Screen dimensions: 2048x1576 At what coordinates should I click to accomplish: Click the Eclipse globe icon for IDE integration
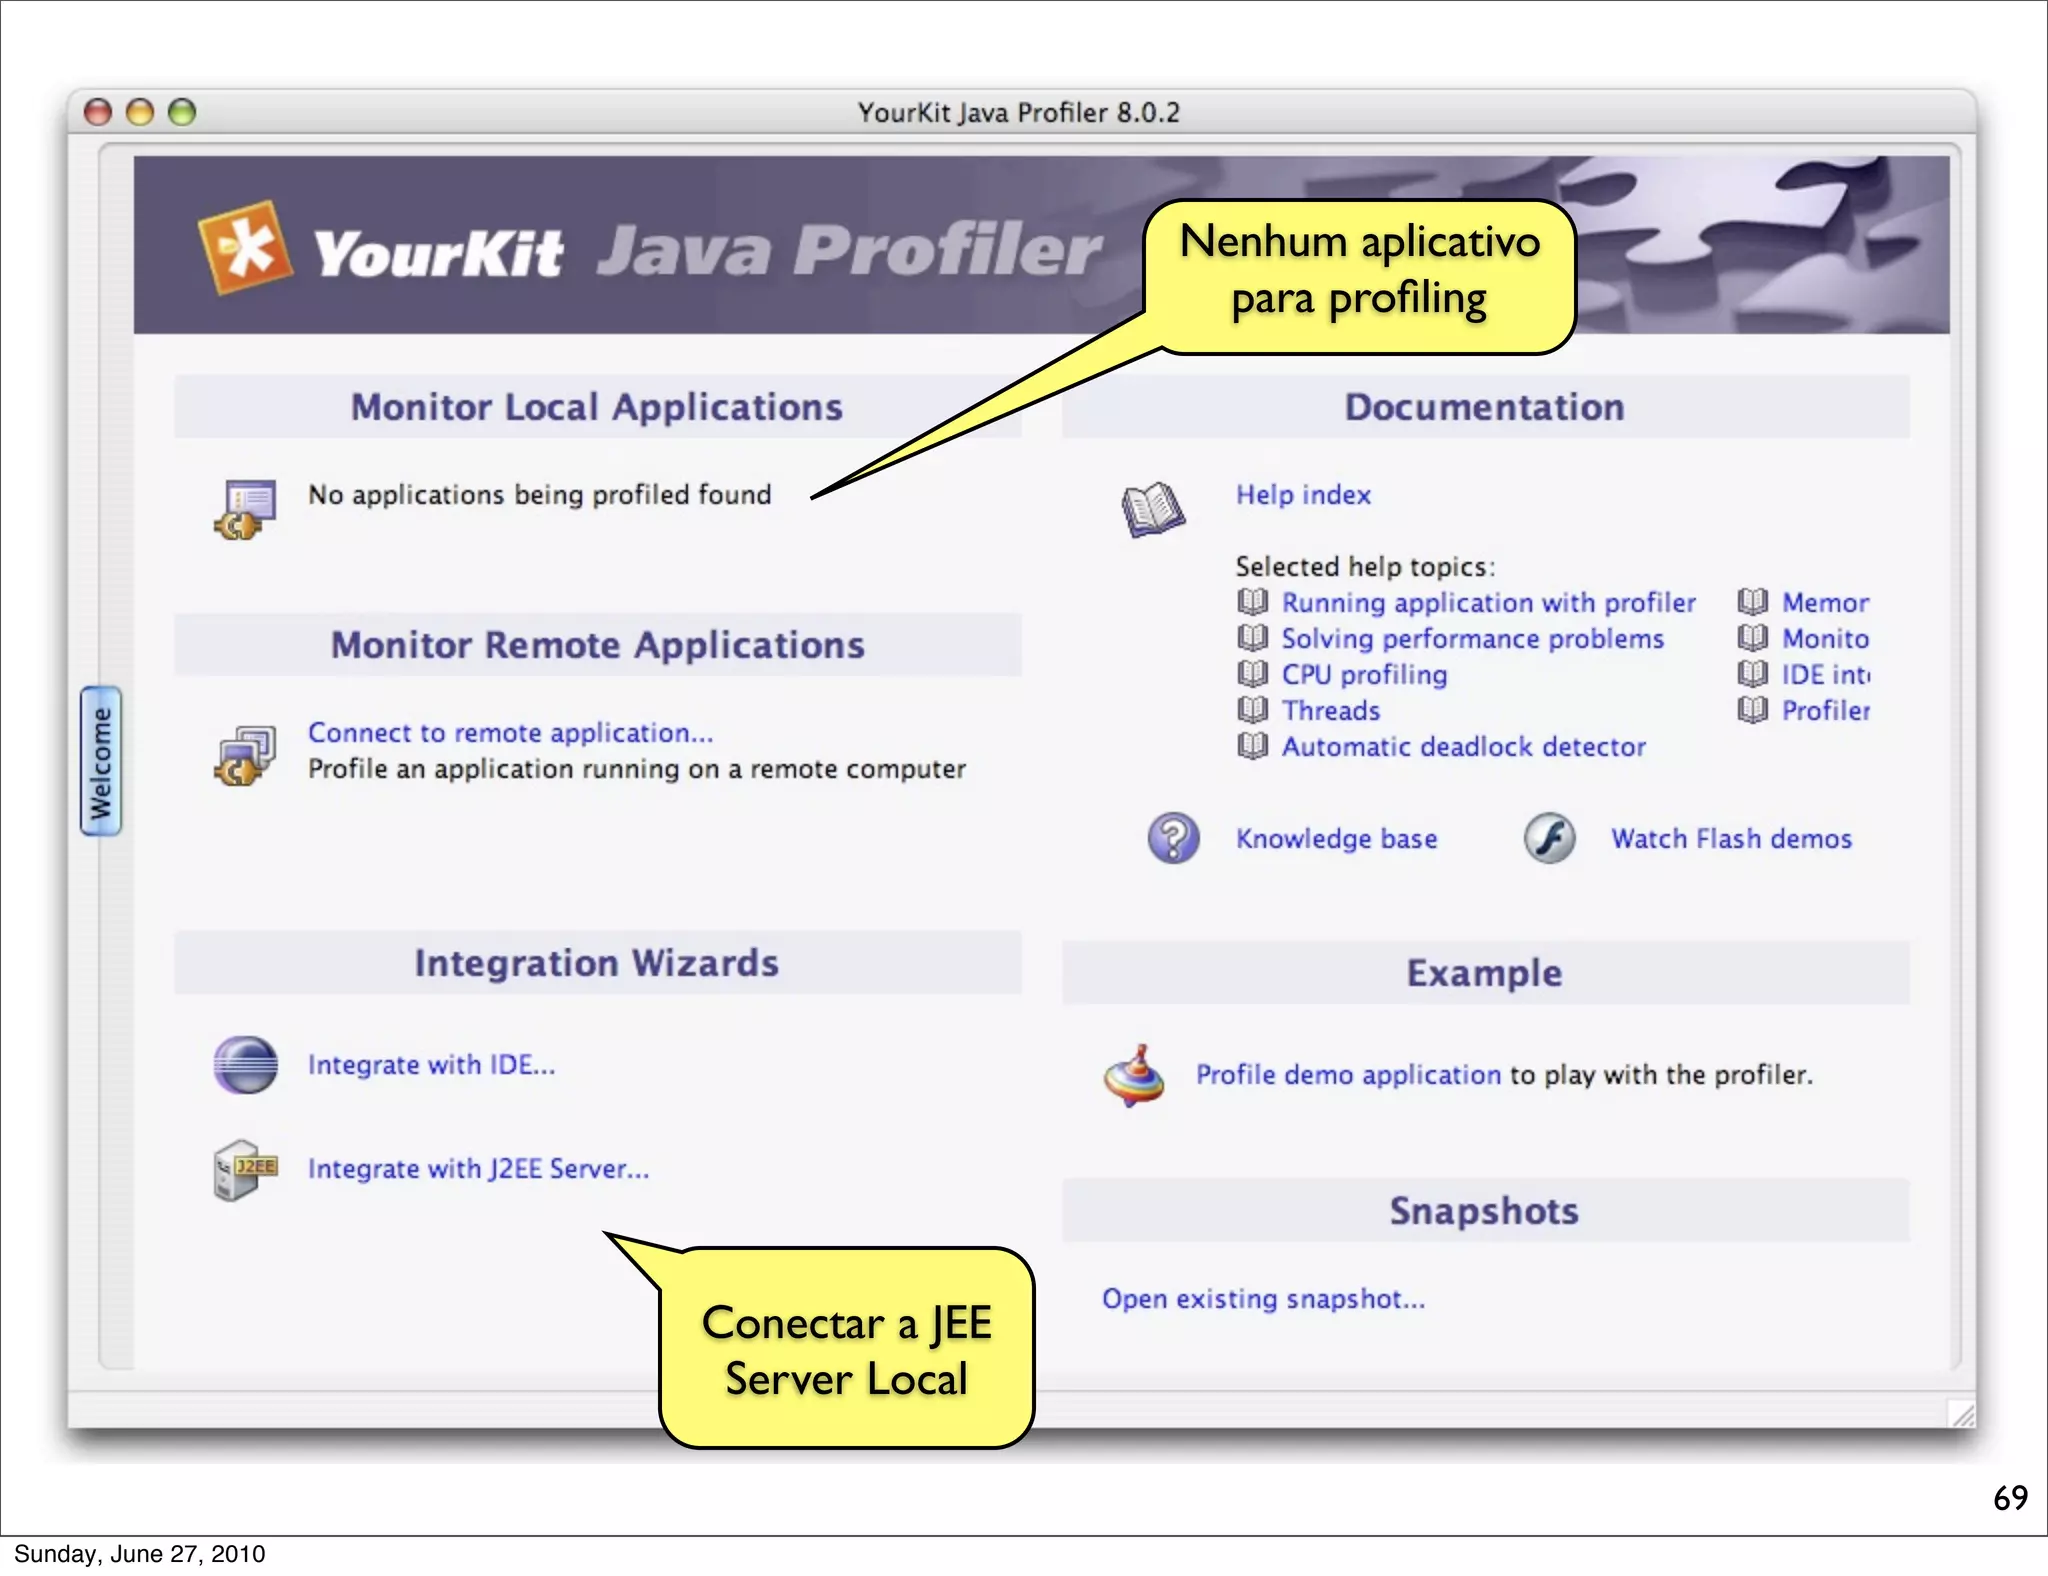coord(245,1065)
